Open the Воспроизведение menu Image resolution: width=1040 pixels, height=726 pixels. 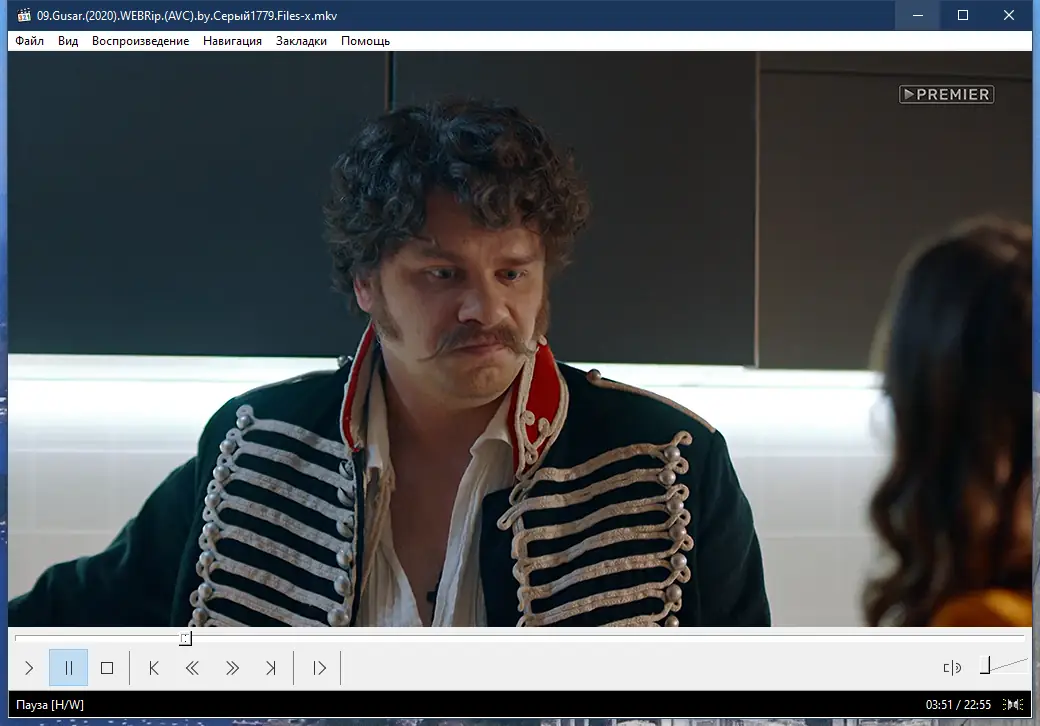(x=141, y=40)
